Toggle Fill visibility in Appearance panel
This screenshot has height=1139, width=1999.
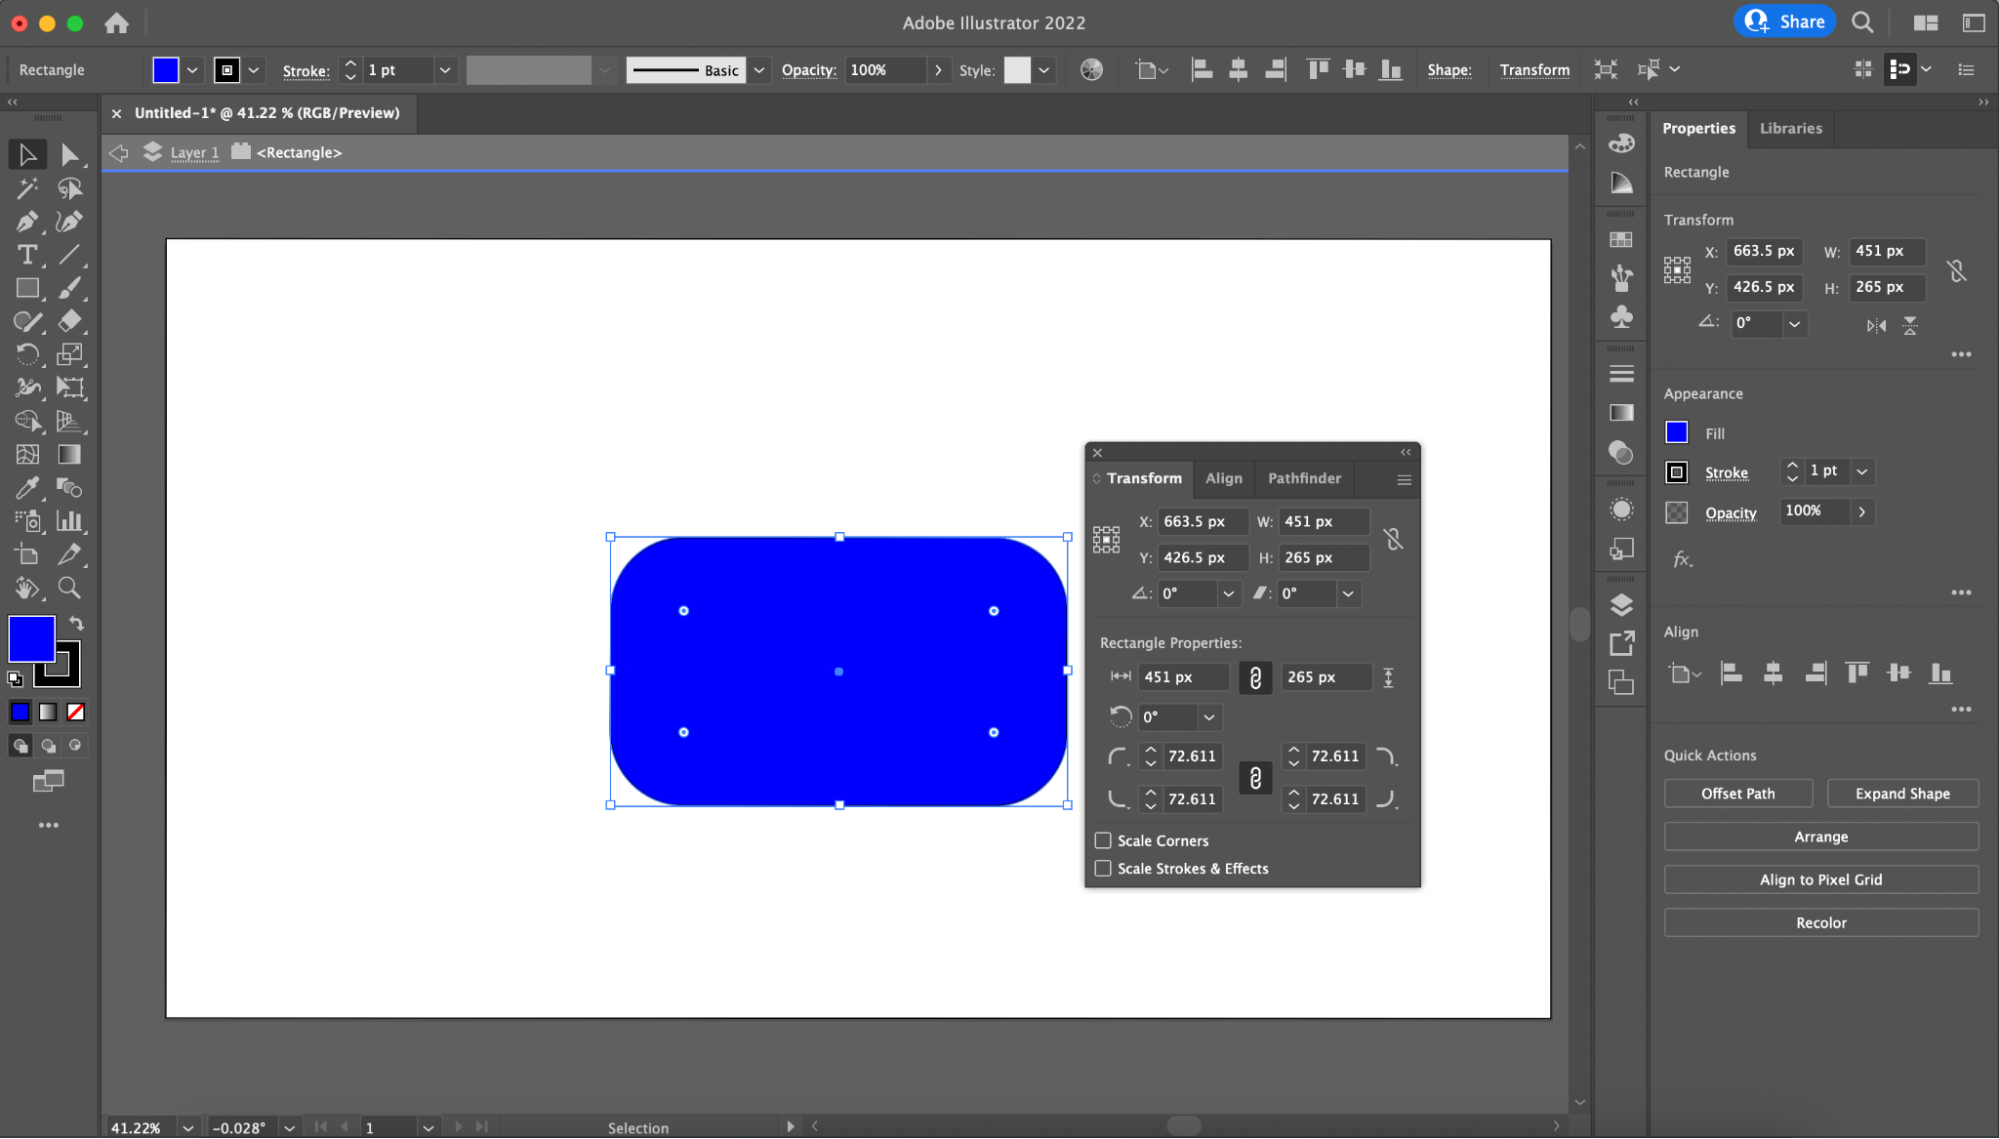(1676, 432)
